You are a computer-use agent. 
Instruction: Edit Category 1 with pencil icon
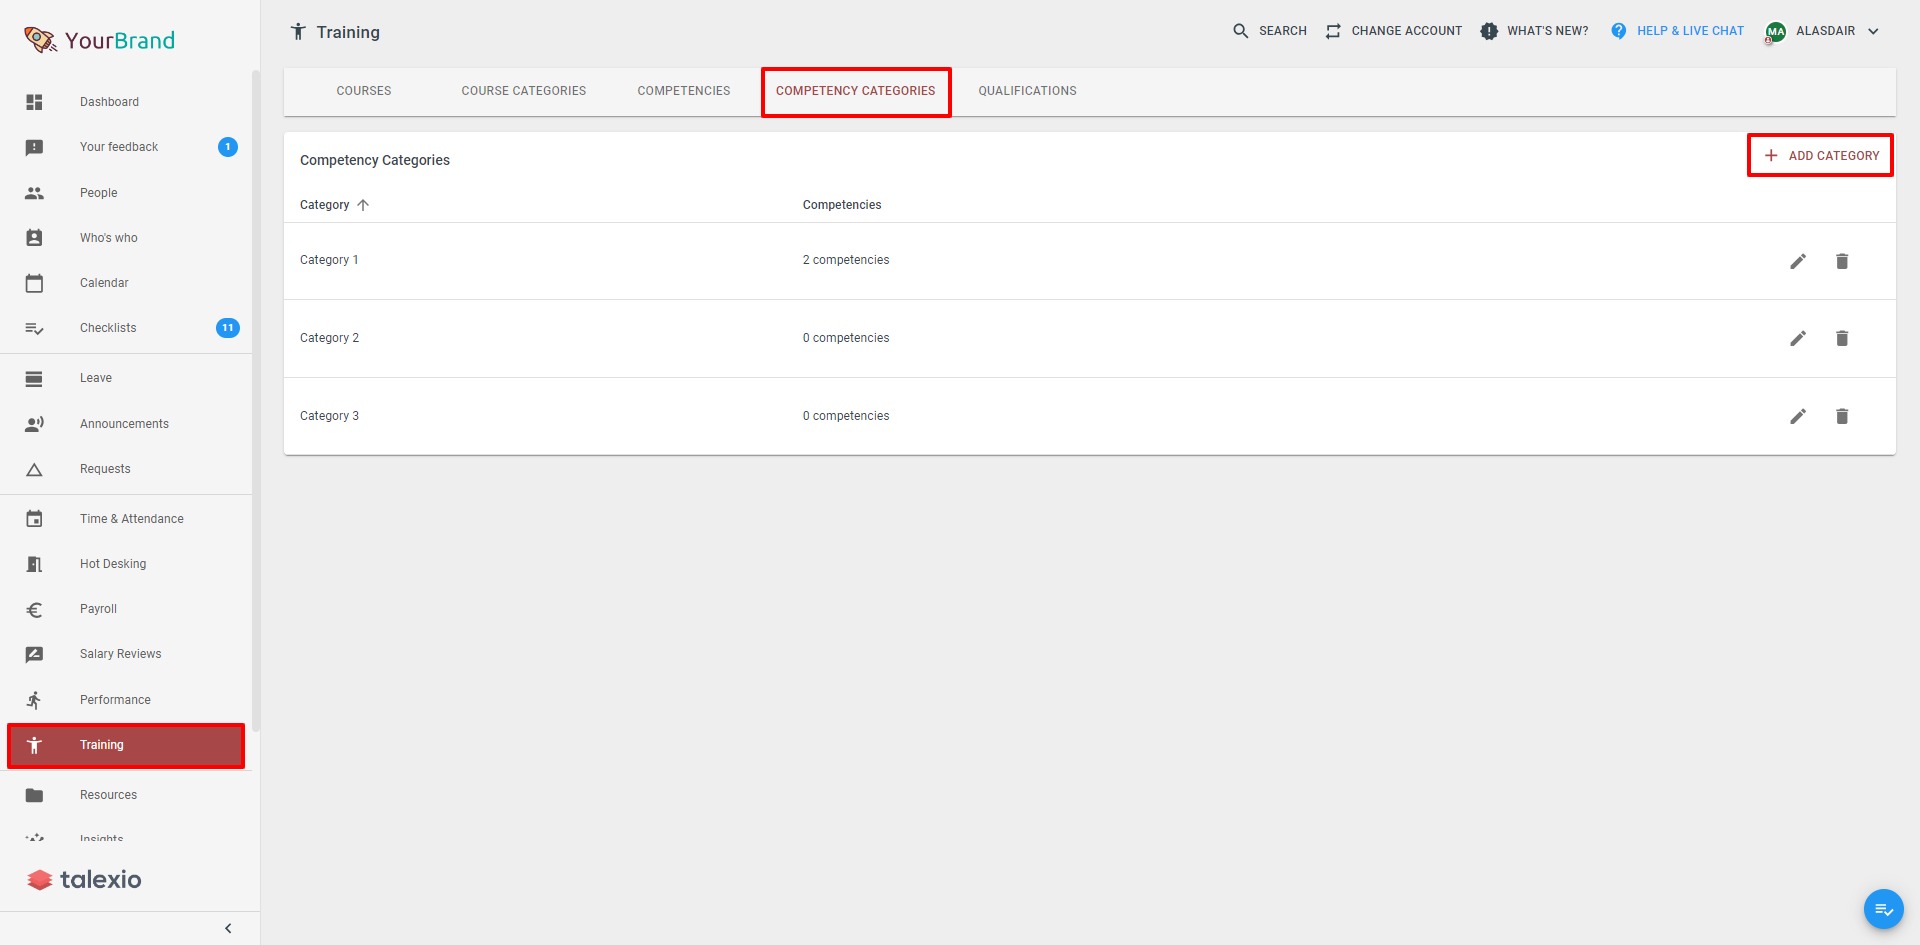tap(1798, 261)
